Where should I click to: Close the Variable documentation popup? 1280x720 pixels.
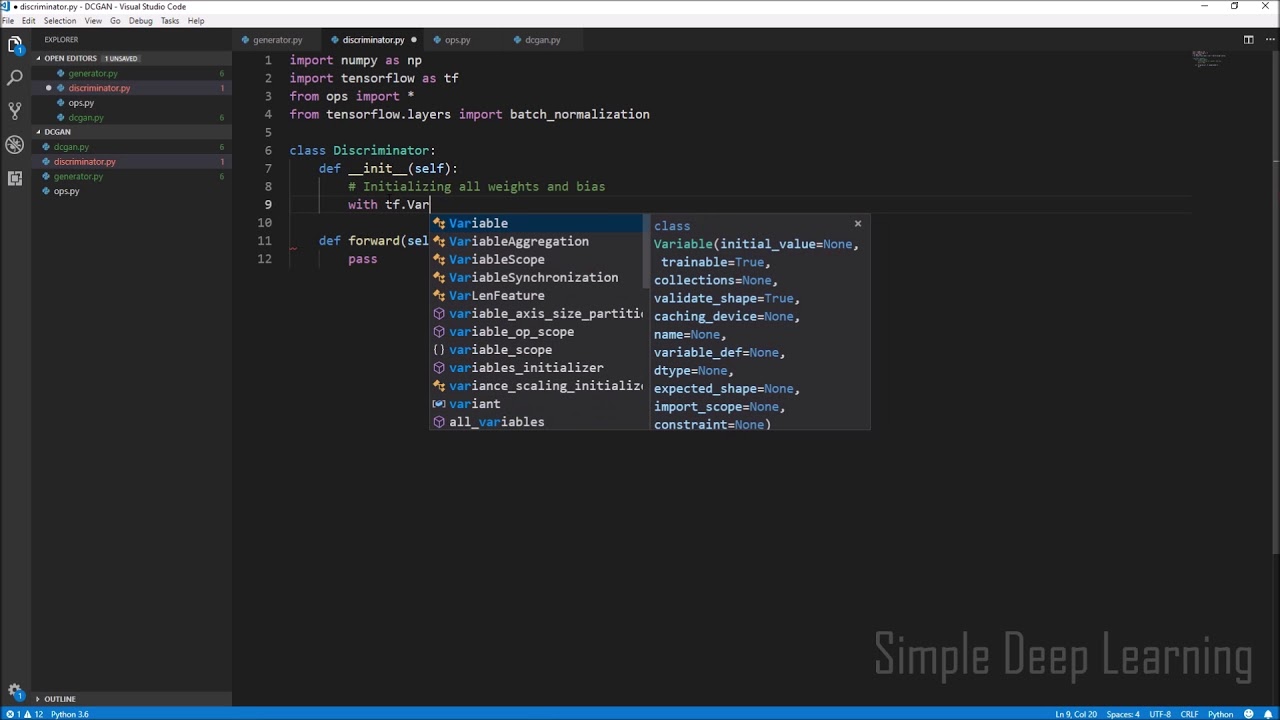[857, 224]
